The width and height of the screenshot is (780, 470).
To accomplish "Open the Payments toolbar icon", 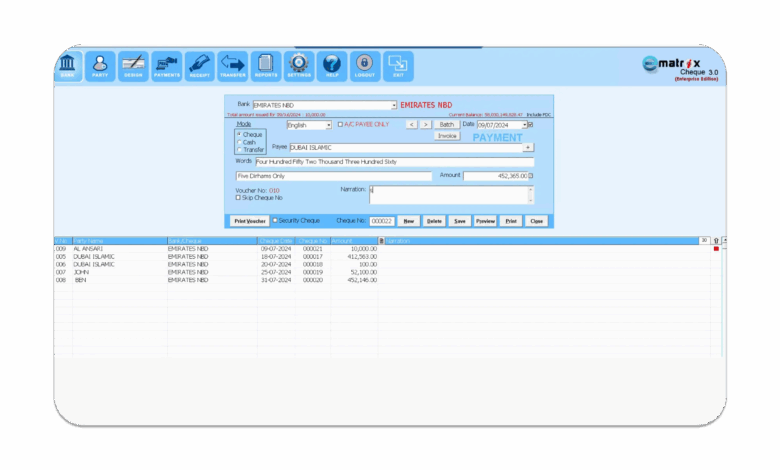I will pyautogui.click(x=167, y=66).
